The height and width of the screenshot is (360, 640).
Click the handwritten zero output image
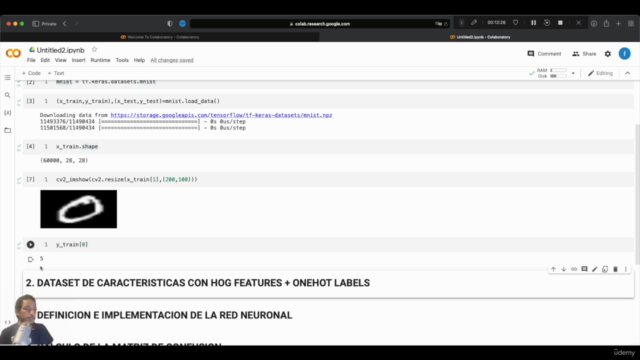coord(78,209)
